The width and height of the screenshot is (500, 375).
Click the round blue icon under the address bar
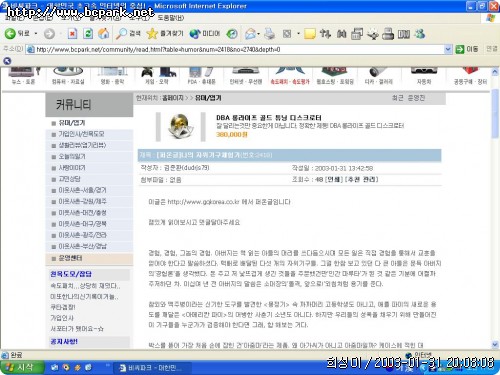tap(7, 61)
